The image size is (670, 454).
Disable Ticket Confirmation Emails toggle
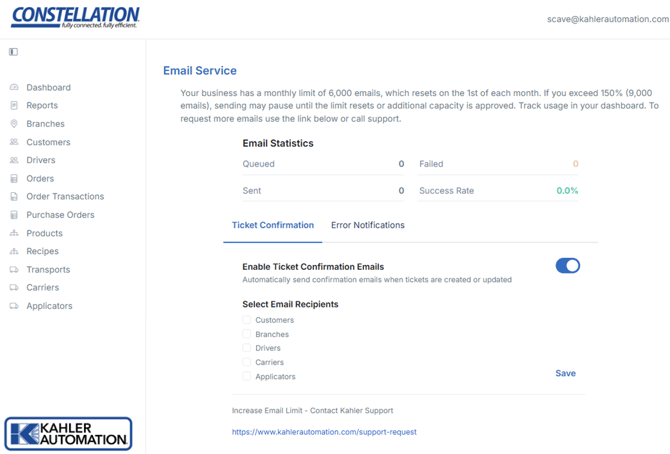[567, 266]
